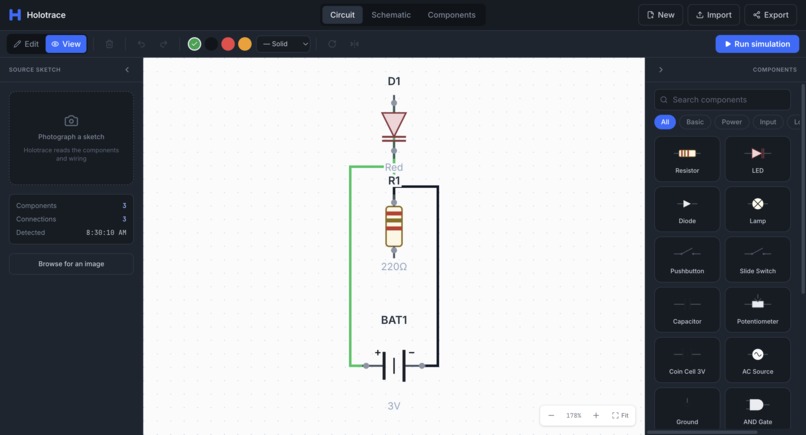Pick the LED component

pyautogui.click(x=758, y=159)
